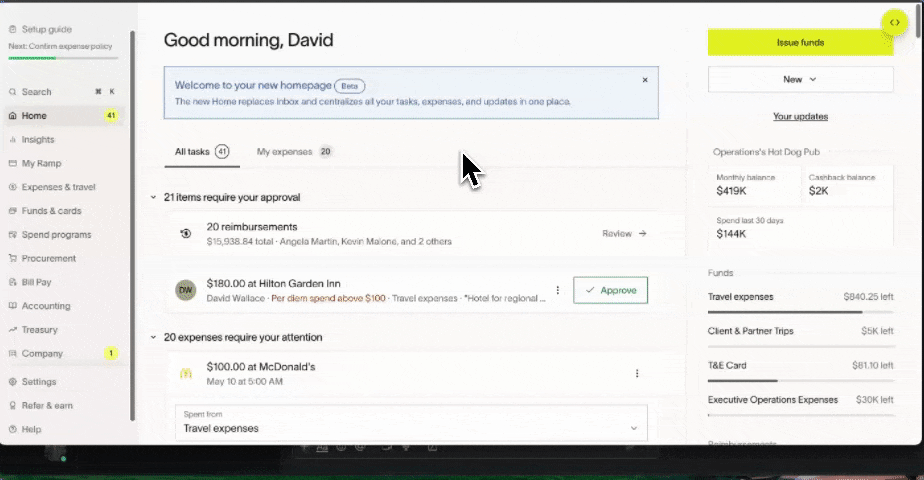The height and width of the screenshot is (480, 924).
Task: Click the DW avatar for Hilton Garden Inn
Action: point(186,290)
